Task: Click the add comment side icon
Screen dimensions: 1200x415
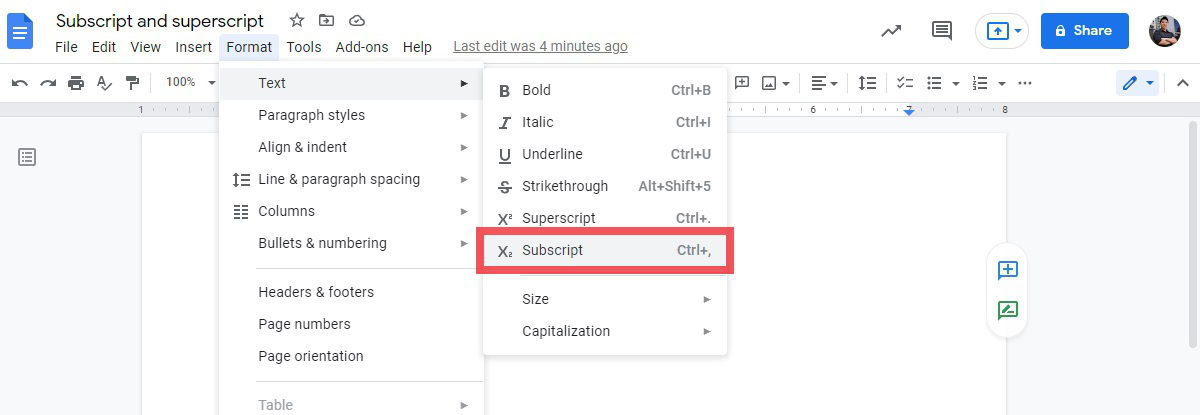Action: 1007,270
